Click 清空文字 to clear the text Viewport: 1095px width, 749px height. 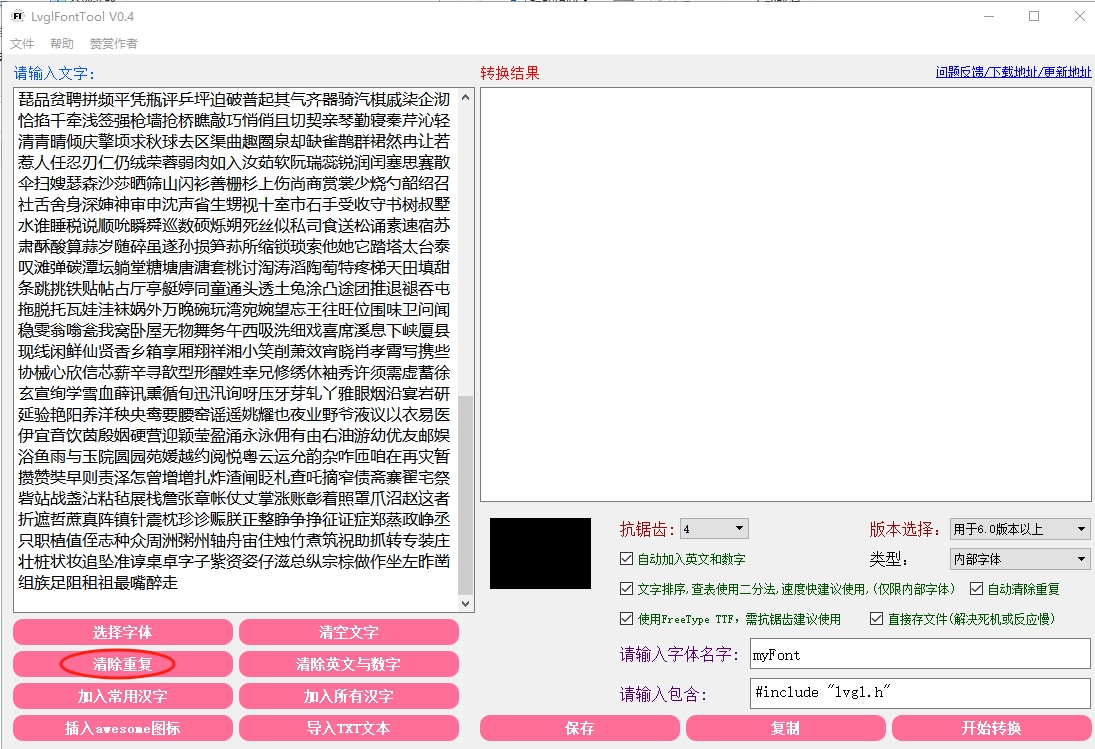(x=348, y=632)
